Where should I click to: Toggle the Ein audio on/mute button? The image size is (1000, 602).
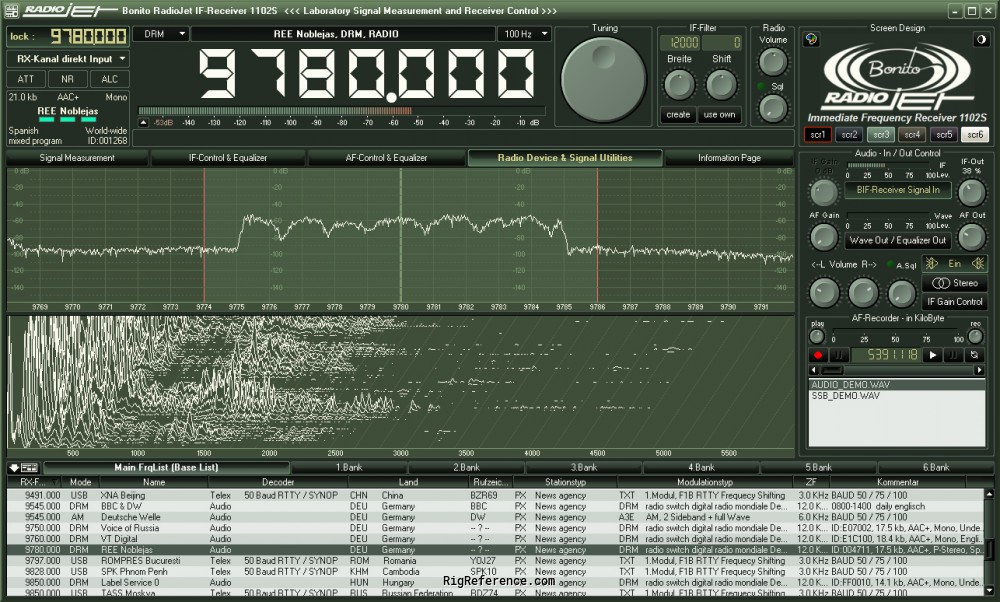coord(955,263)
